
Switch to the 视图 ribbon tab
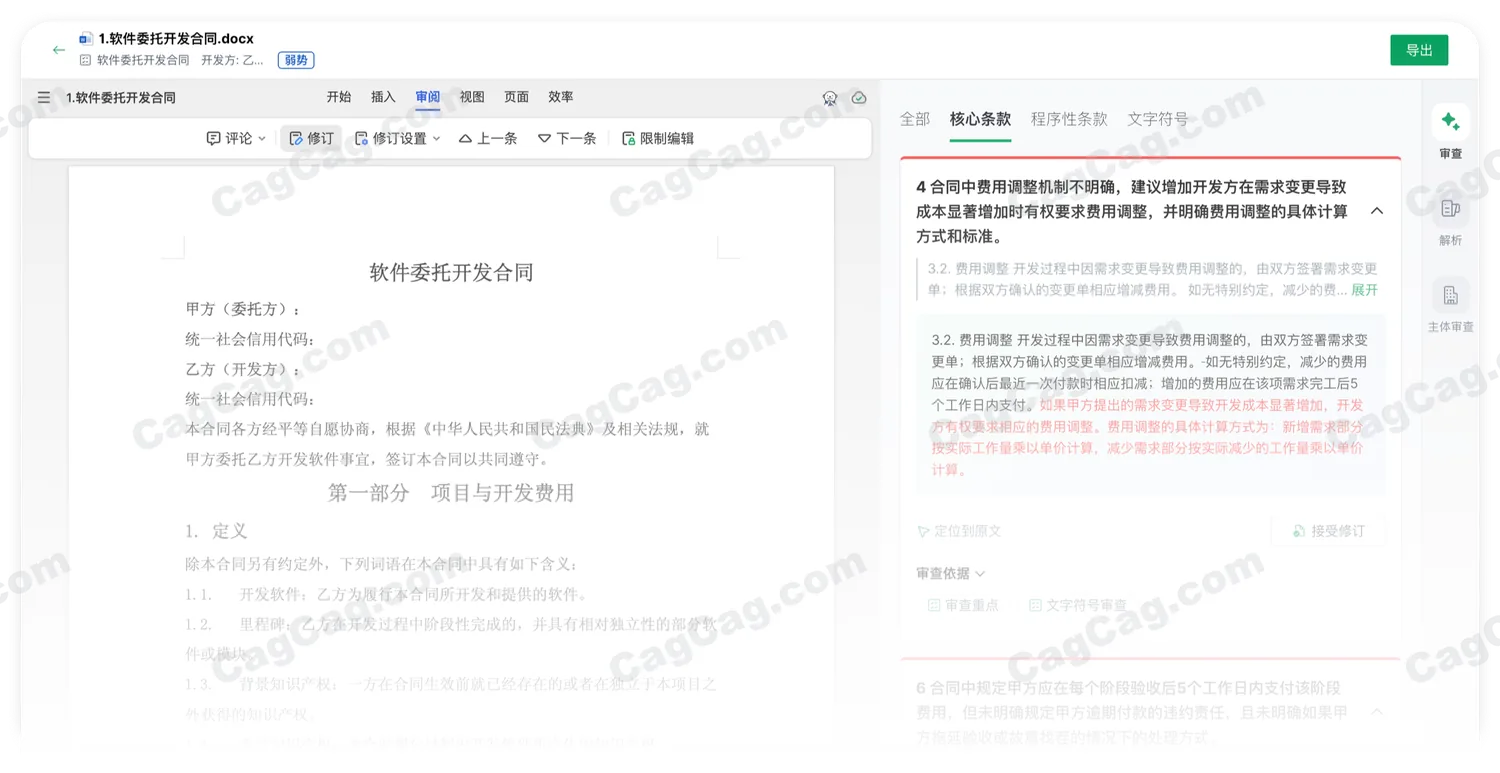[x=472, y=97]
